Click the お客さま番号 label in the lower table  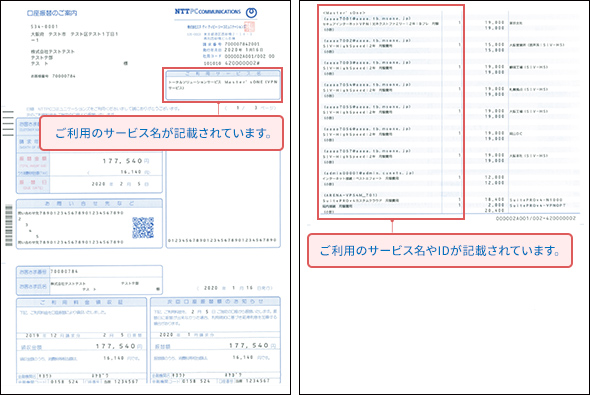pos(33,271)
